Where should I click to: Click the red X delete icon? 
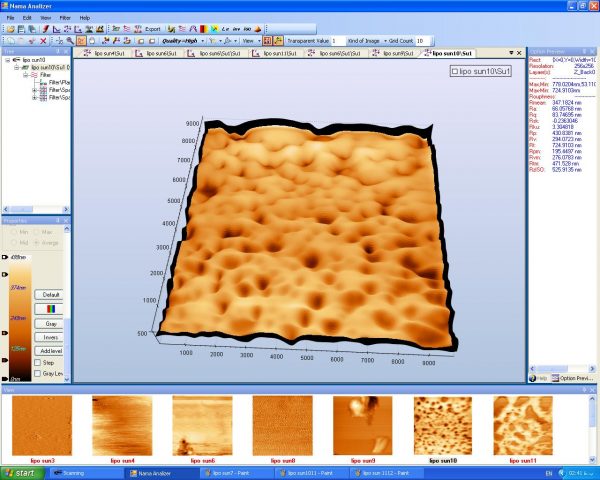point(43,41)
